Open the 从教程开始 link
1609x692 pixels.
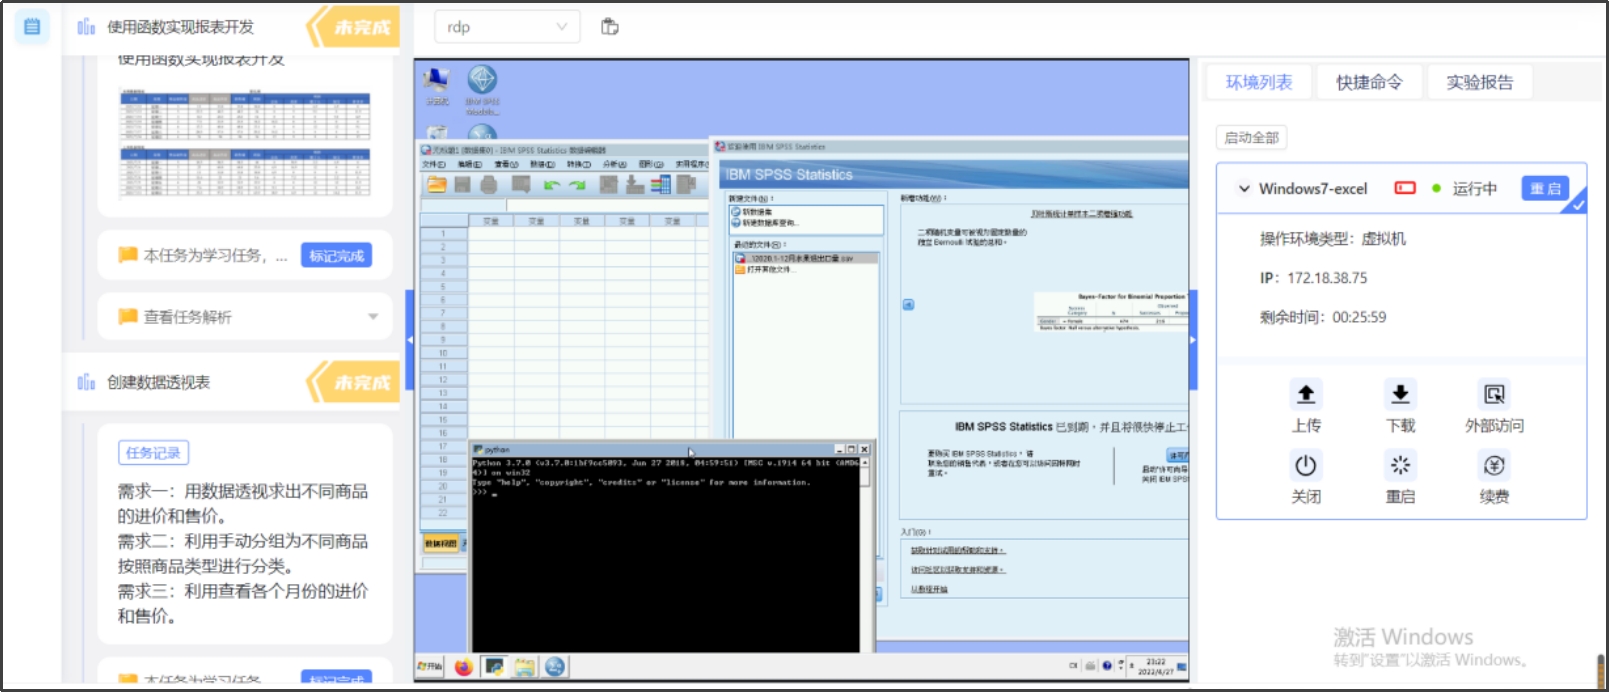coord(929,589)
